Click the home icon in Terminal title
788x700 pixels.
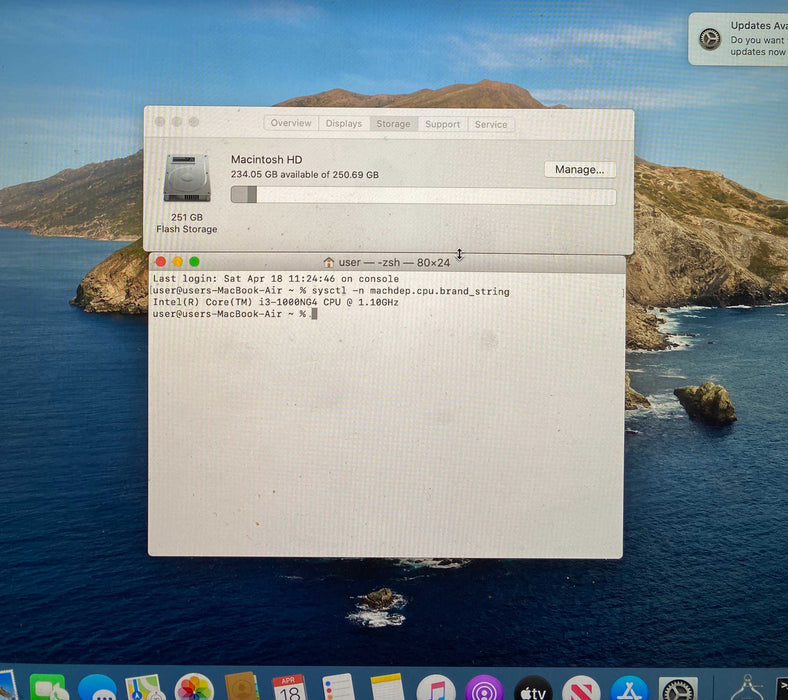(x=329, y=262)
